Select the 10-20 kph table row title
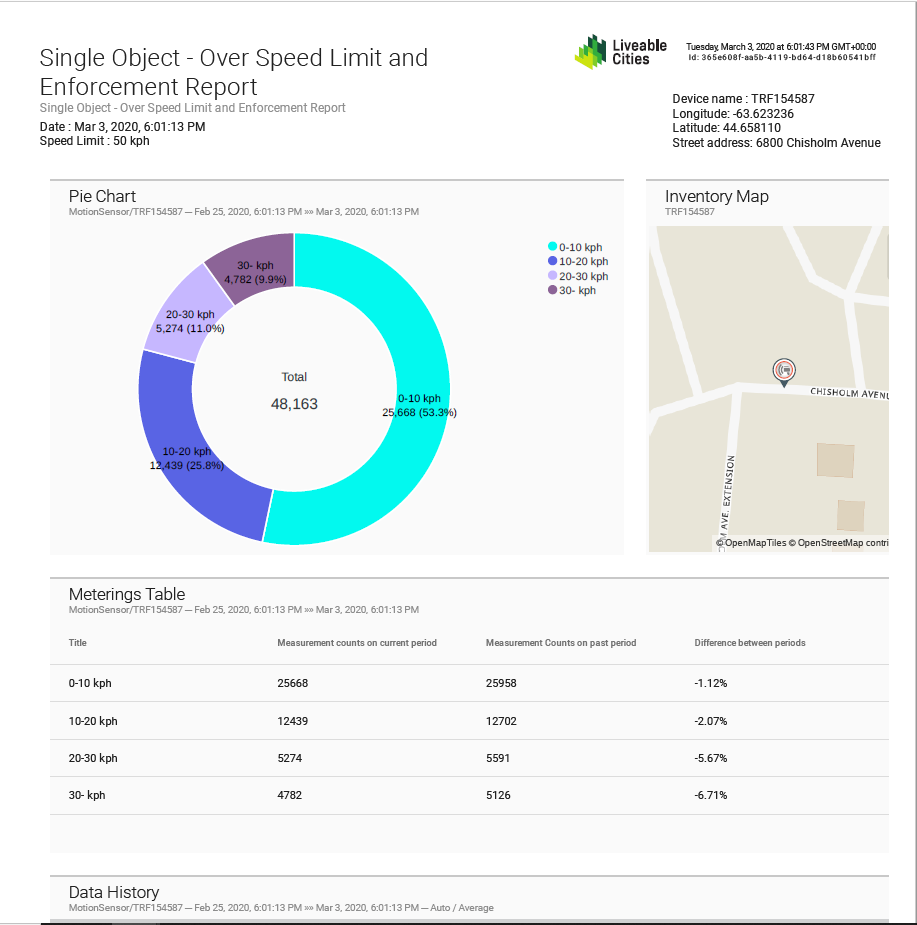Screen dimensions: 917x925 coord(93,721)
